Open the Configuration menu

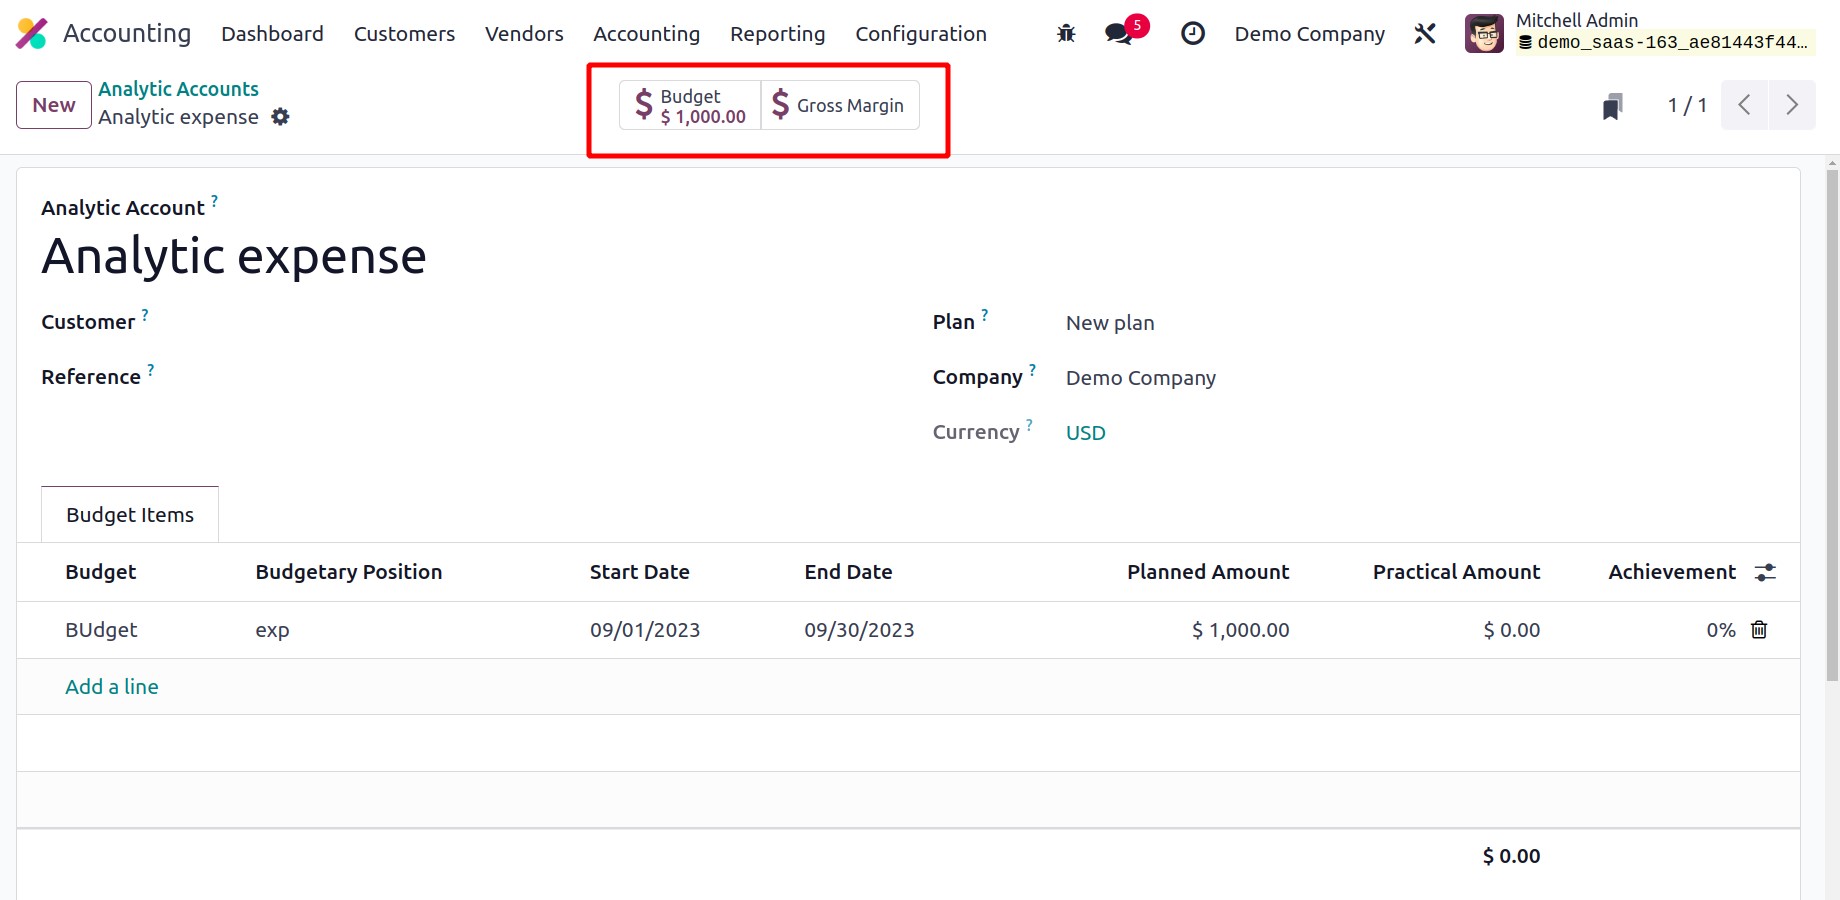click(920, 34)
